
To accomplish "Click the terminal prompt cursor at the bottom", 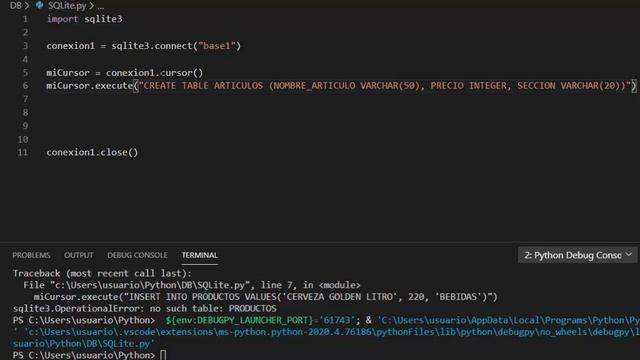I will point(163,355).
